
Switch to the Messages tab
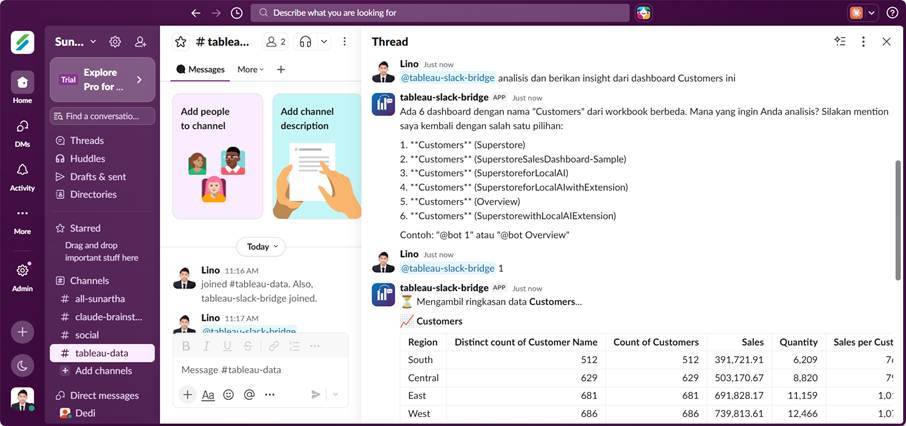[x=200, y=69]
